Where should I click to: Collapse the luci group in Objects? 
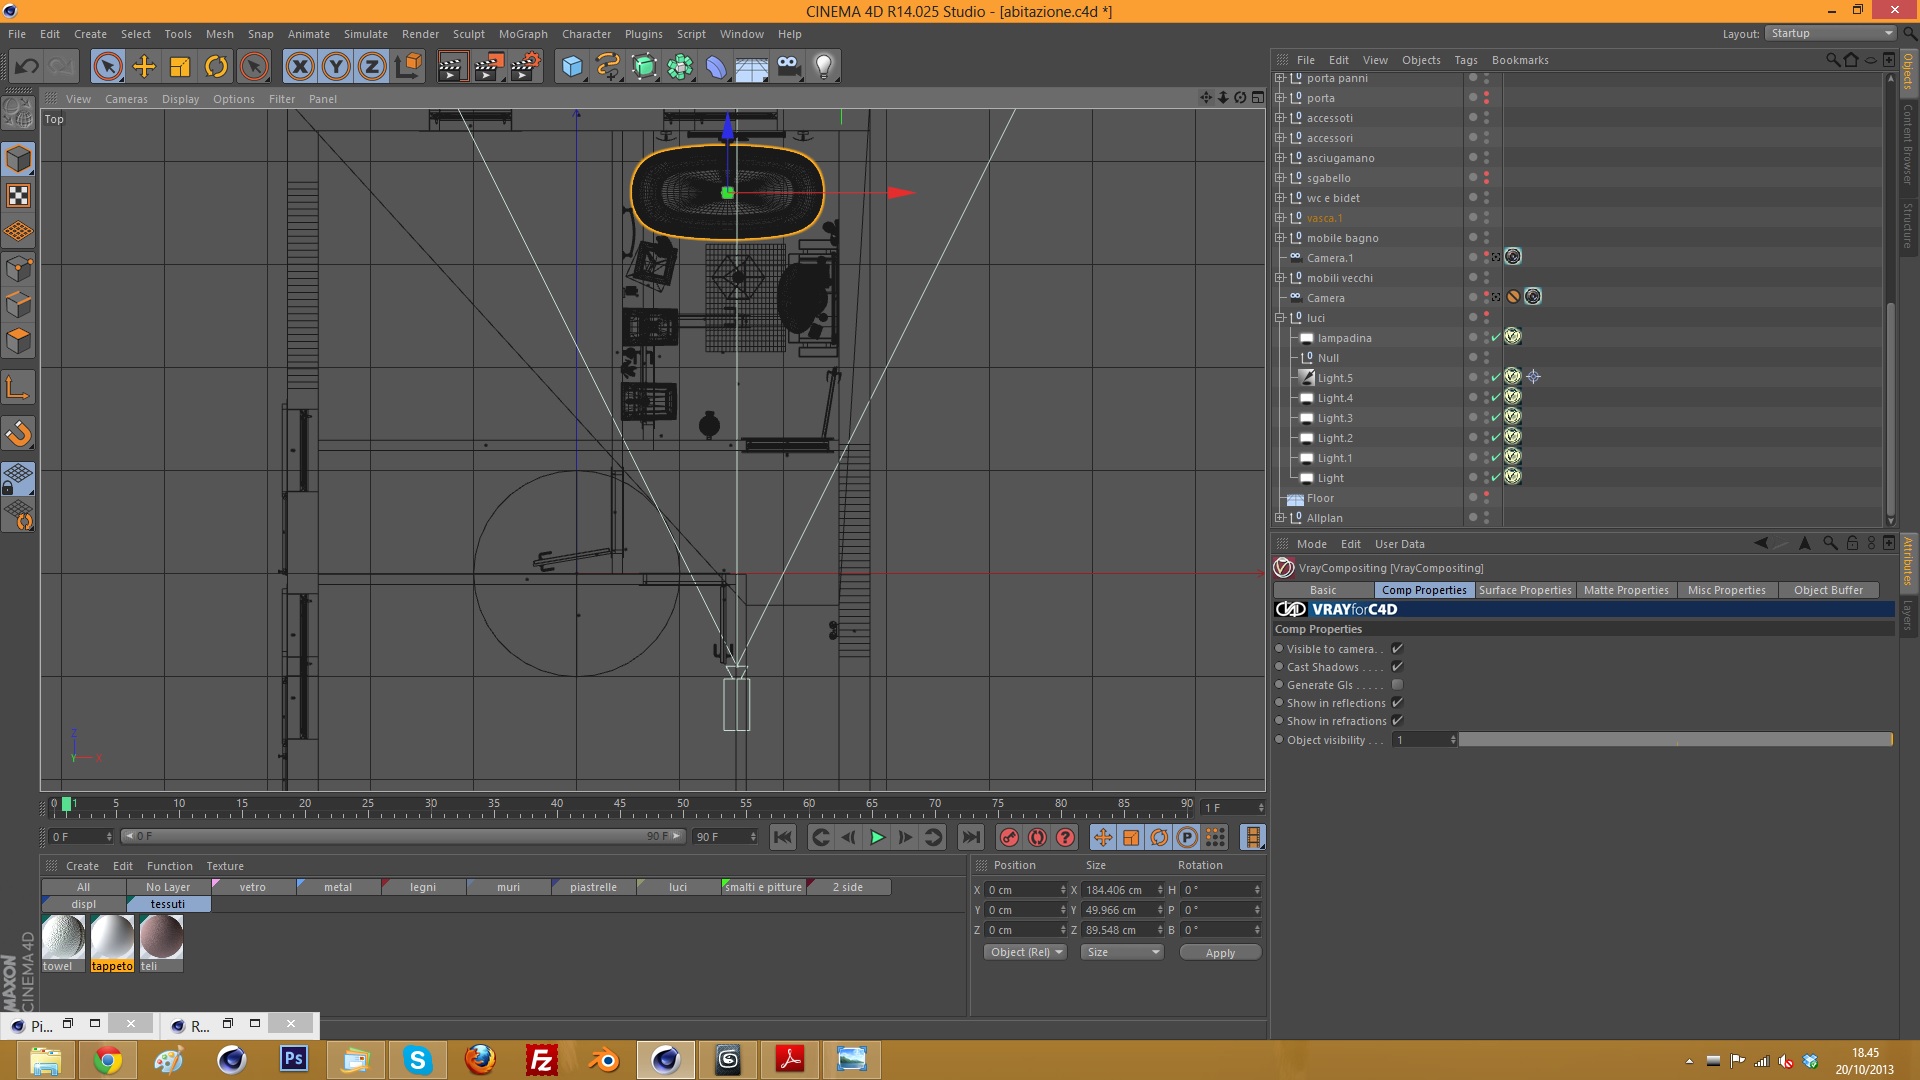(x=1279, y=318)
